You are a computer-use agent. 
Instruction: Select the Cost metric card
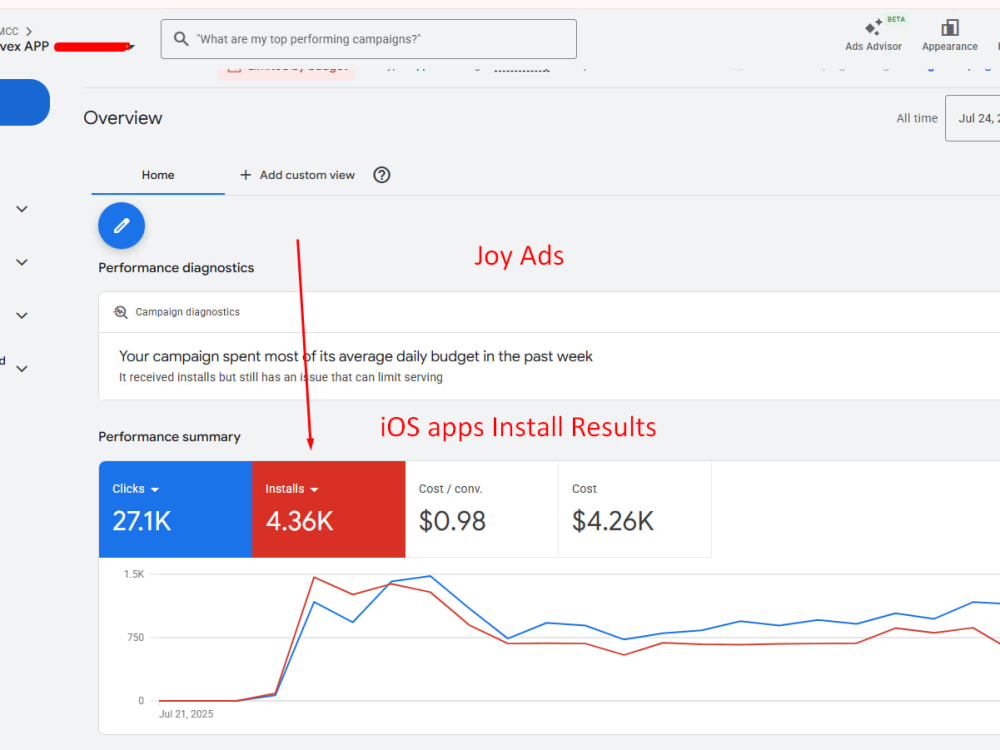(x=635, y=509)
